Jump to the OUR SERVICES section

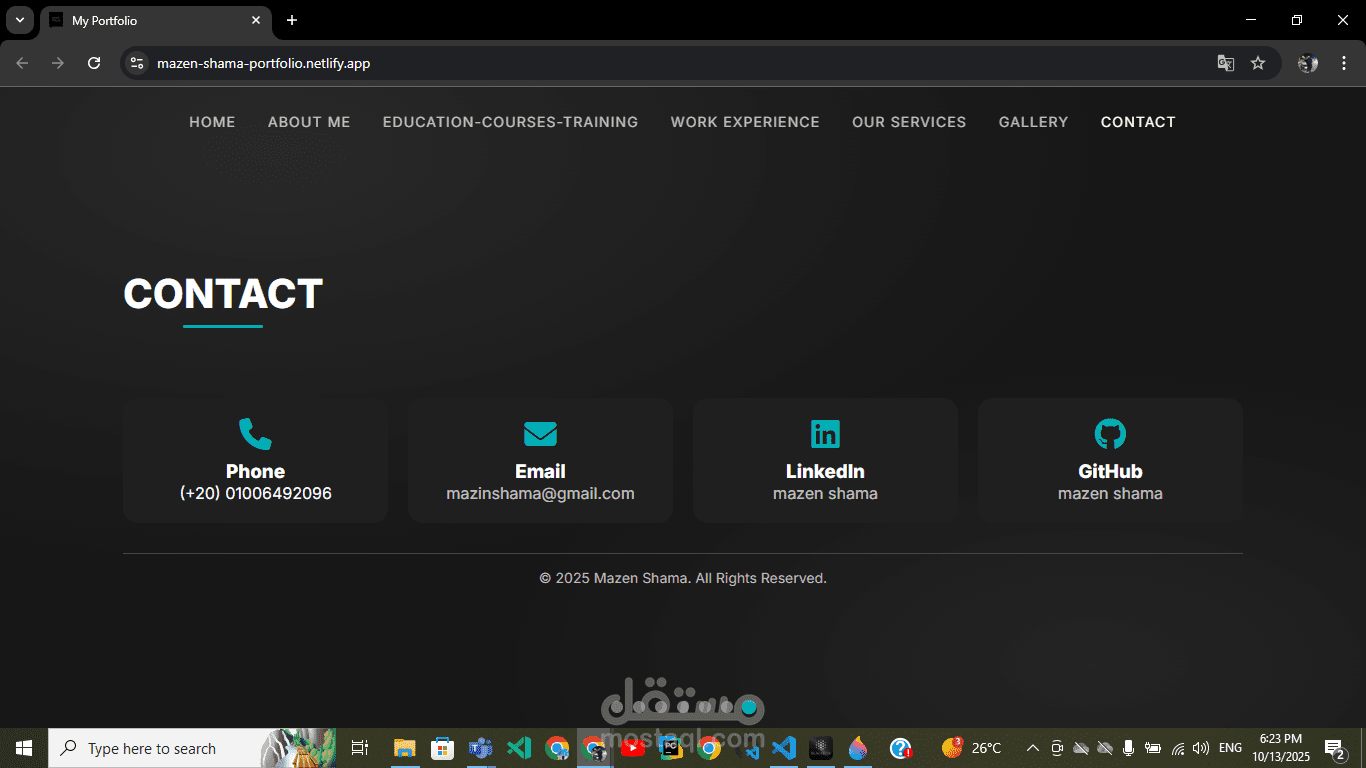point(909,122)
